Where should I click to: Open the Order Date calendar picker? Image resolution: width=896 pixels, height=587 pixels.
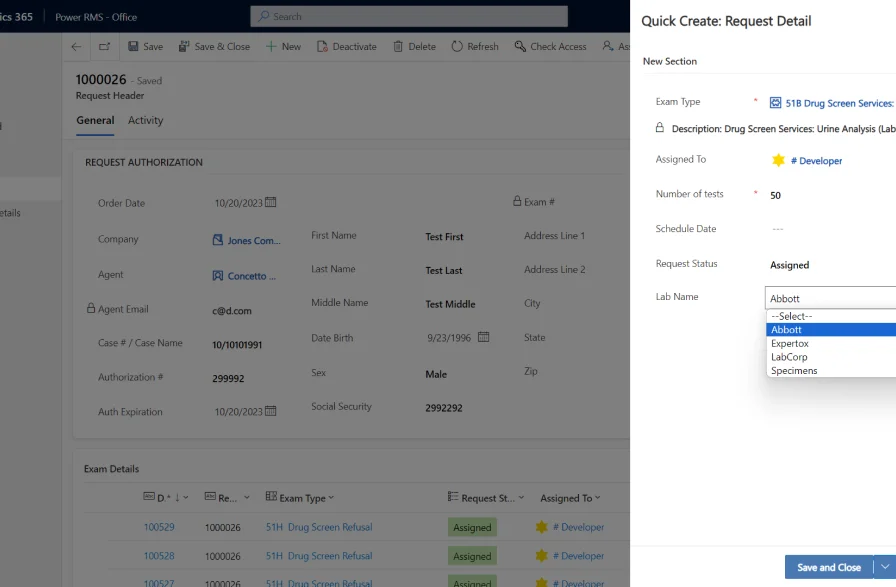point(271,202)
